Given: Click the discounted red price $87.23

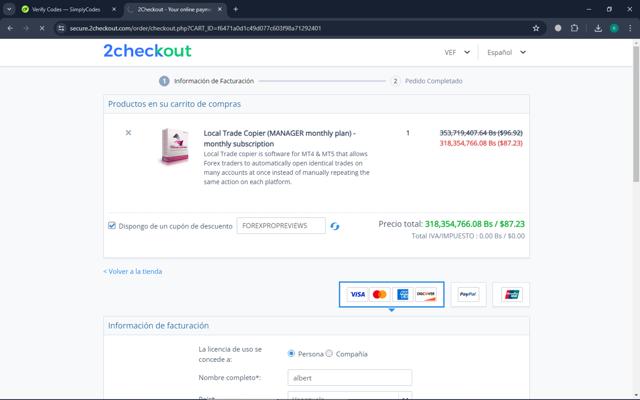Looking at the screenshot, I should (x=481, y=143).
